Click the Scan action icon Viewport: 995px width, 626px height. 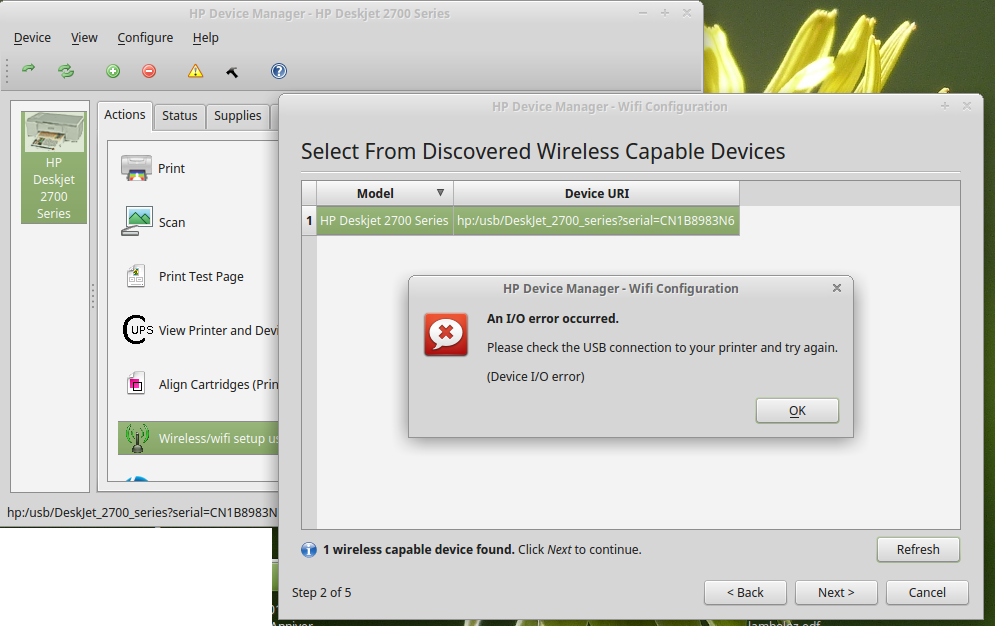(137, 222)
